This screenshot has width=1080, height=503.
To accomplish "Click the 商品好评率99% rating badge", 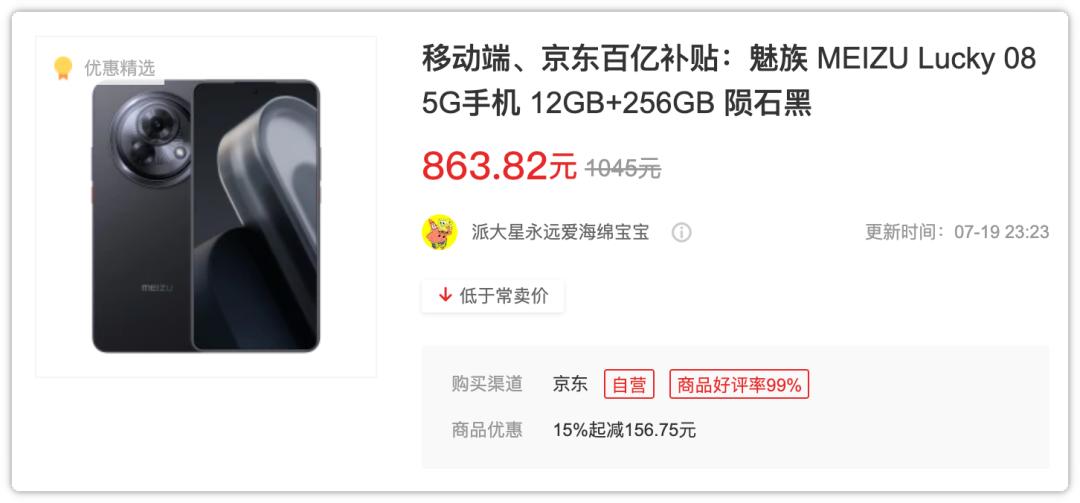I will pyautogui.click(x=739, y=384).
